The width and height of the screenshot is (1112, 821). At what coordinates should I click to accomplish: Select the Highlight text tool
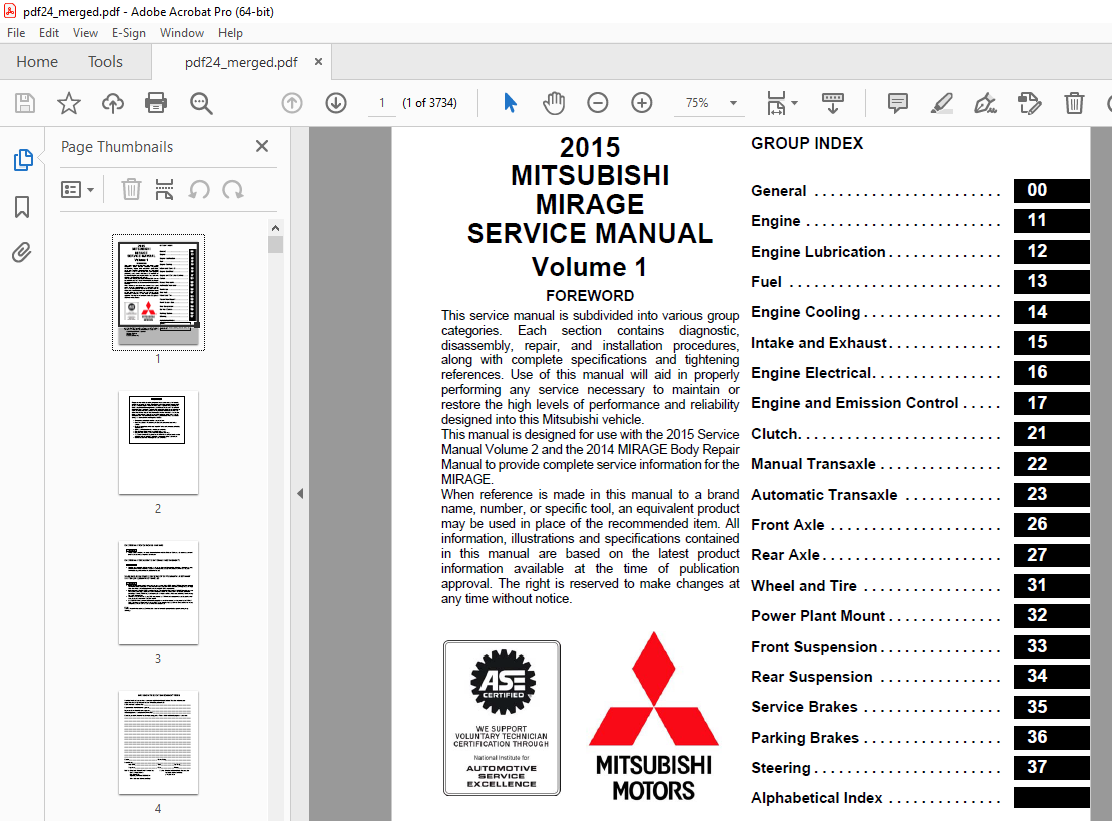pos(942,104)
